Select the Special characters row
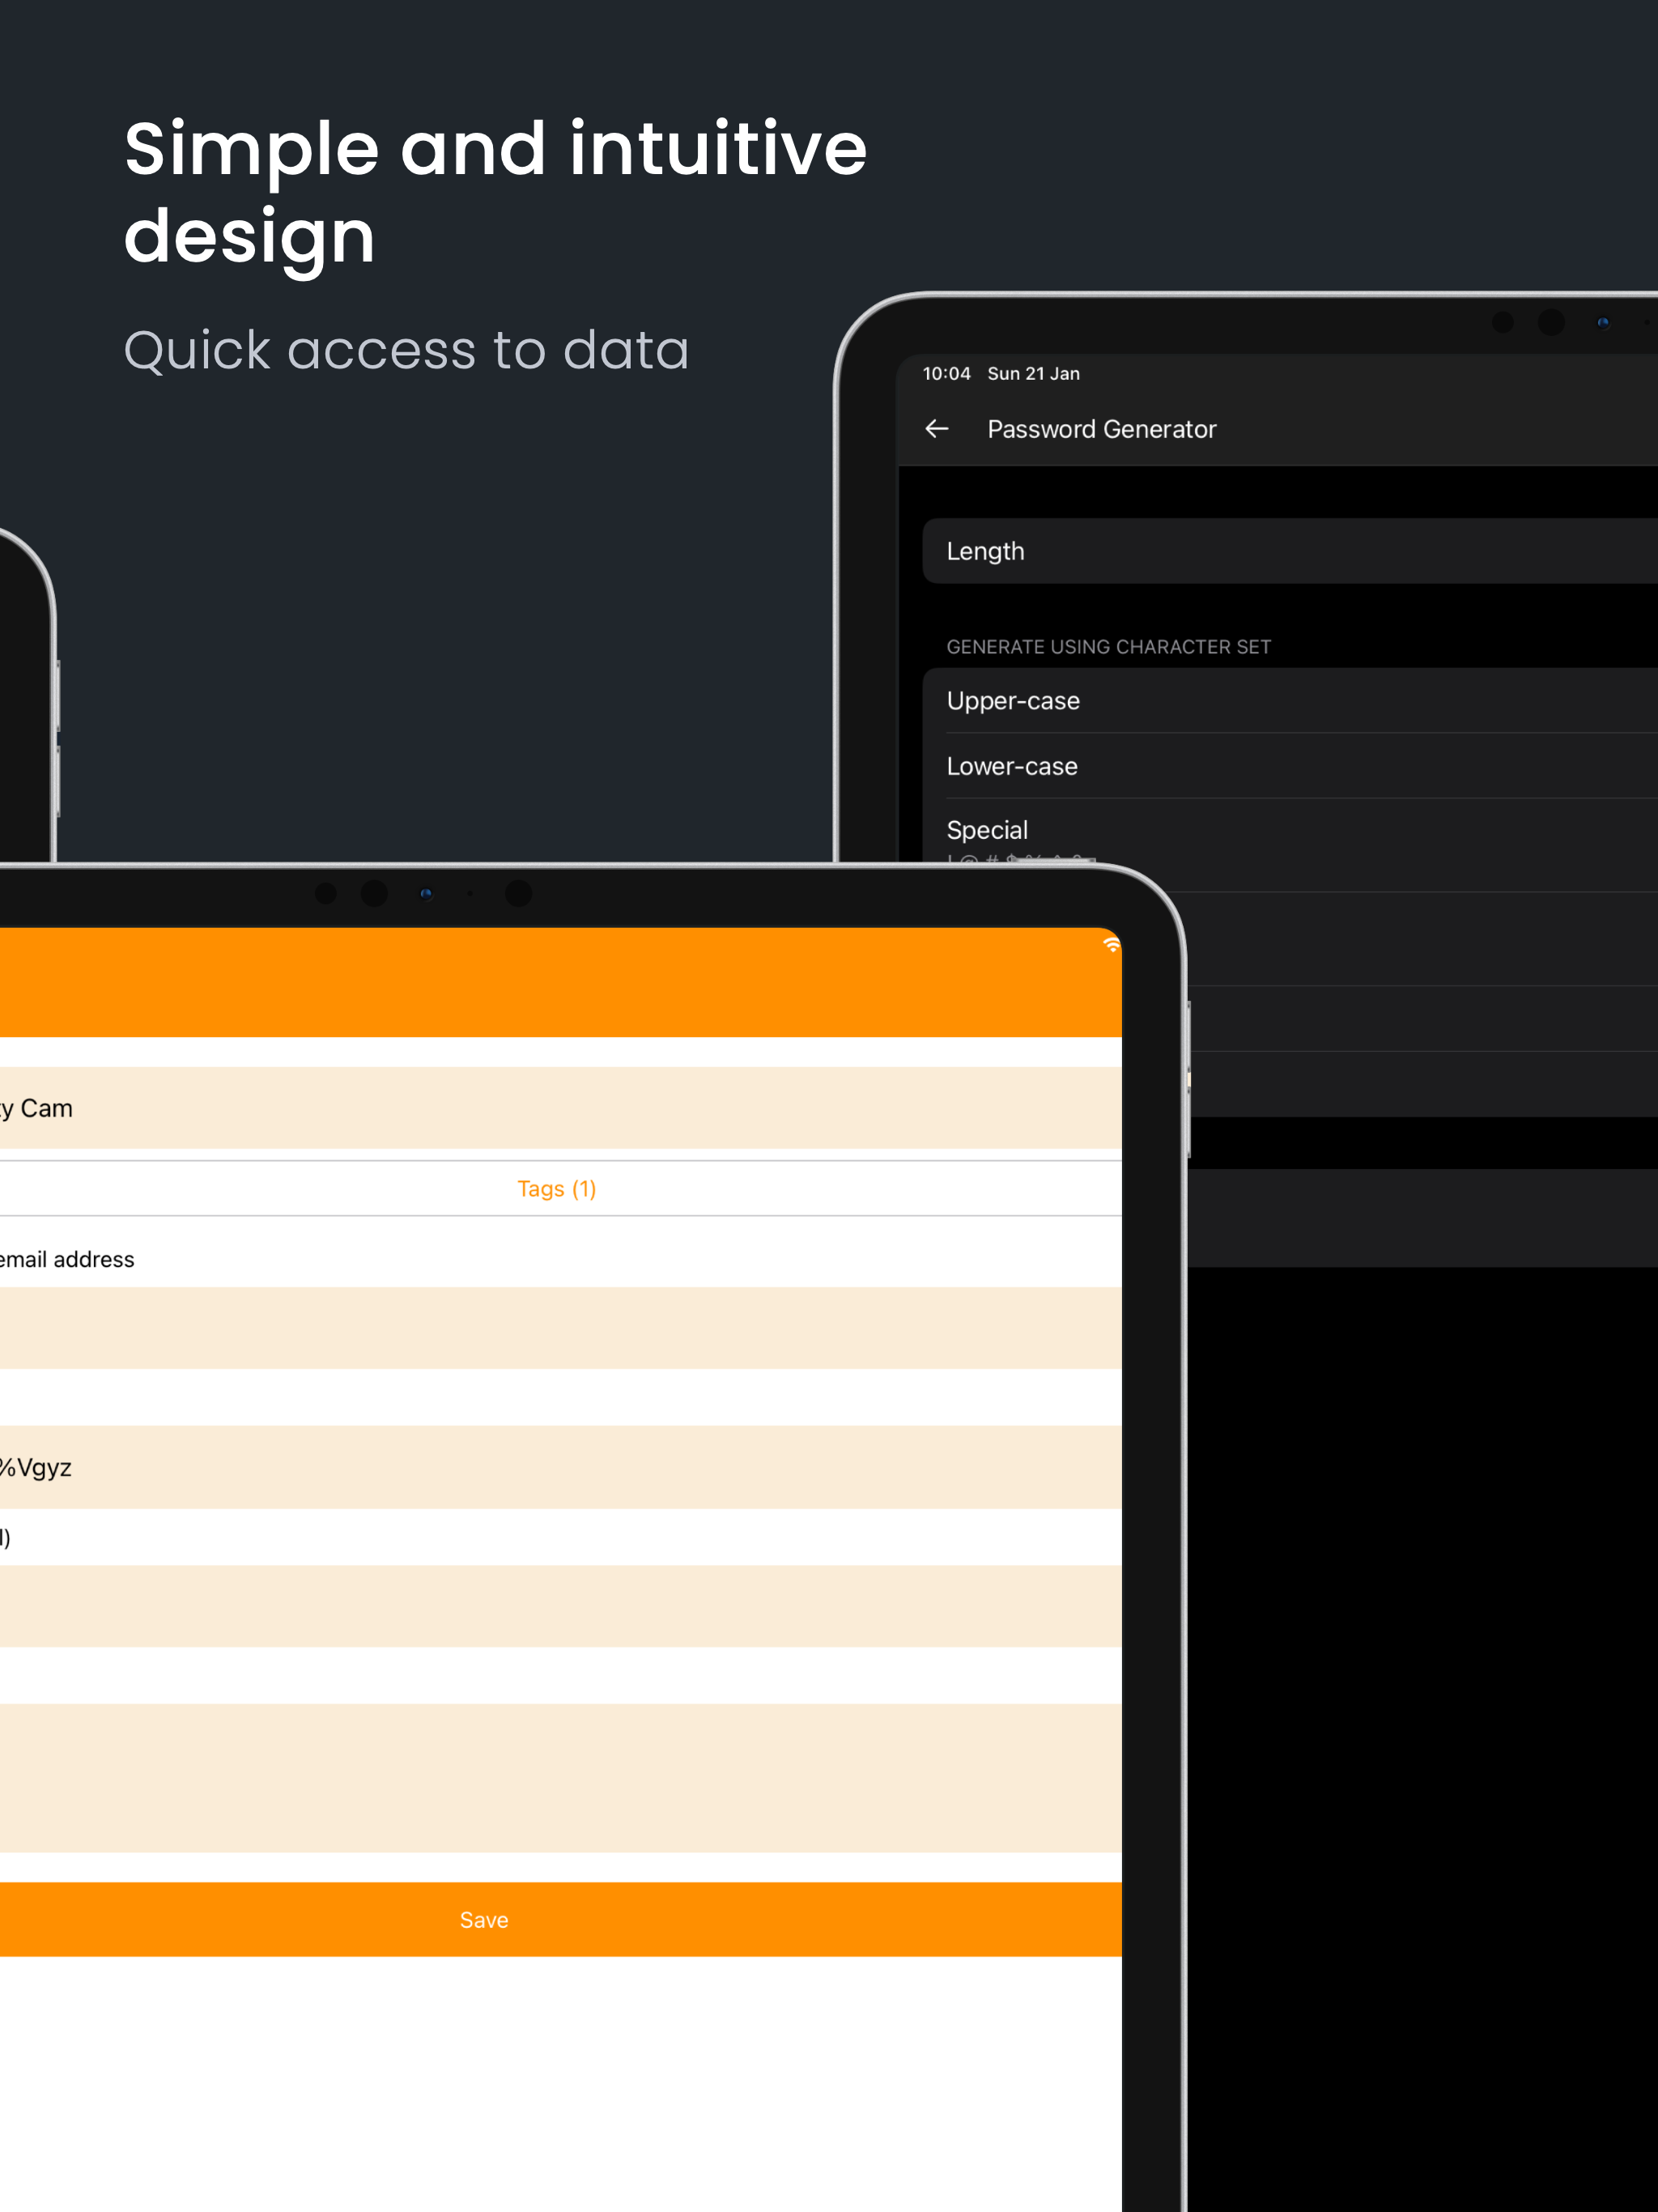1658x2212 pixels. [x=1289, y=845]
